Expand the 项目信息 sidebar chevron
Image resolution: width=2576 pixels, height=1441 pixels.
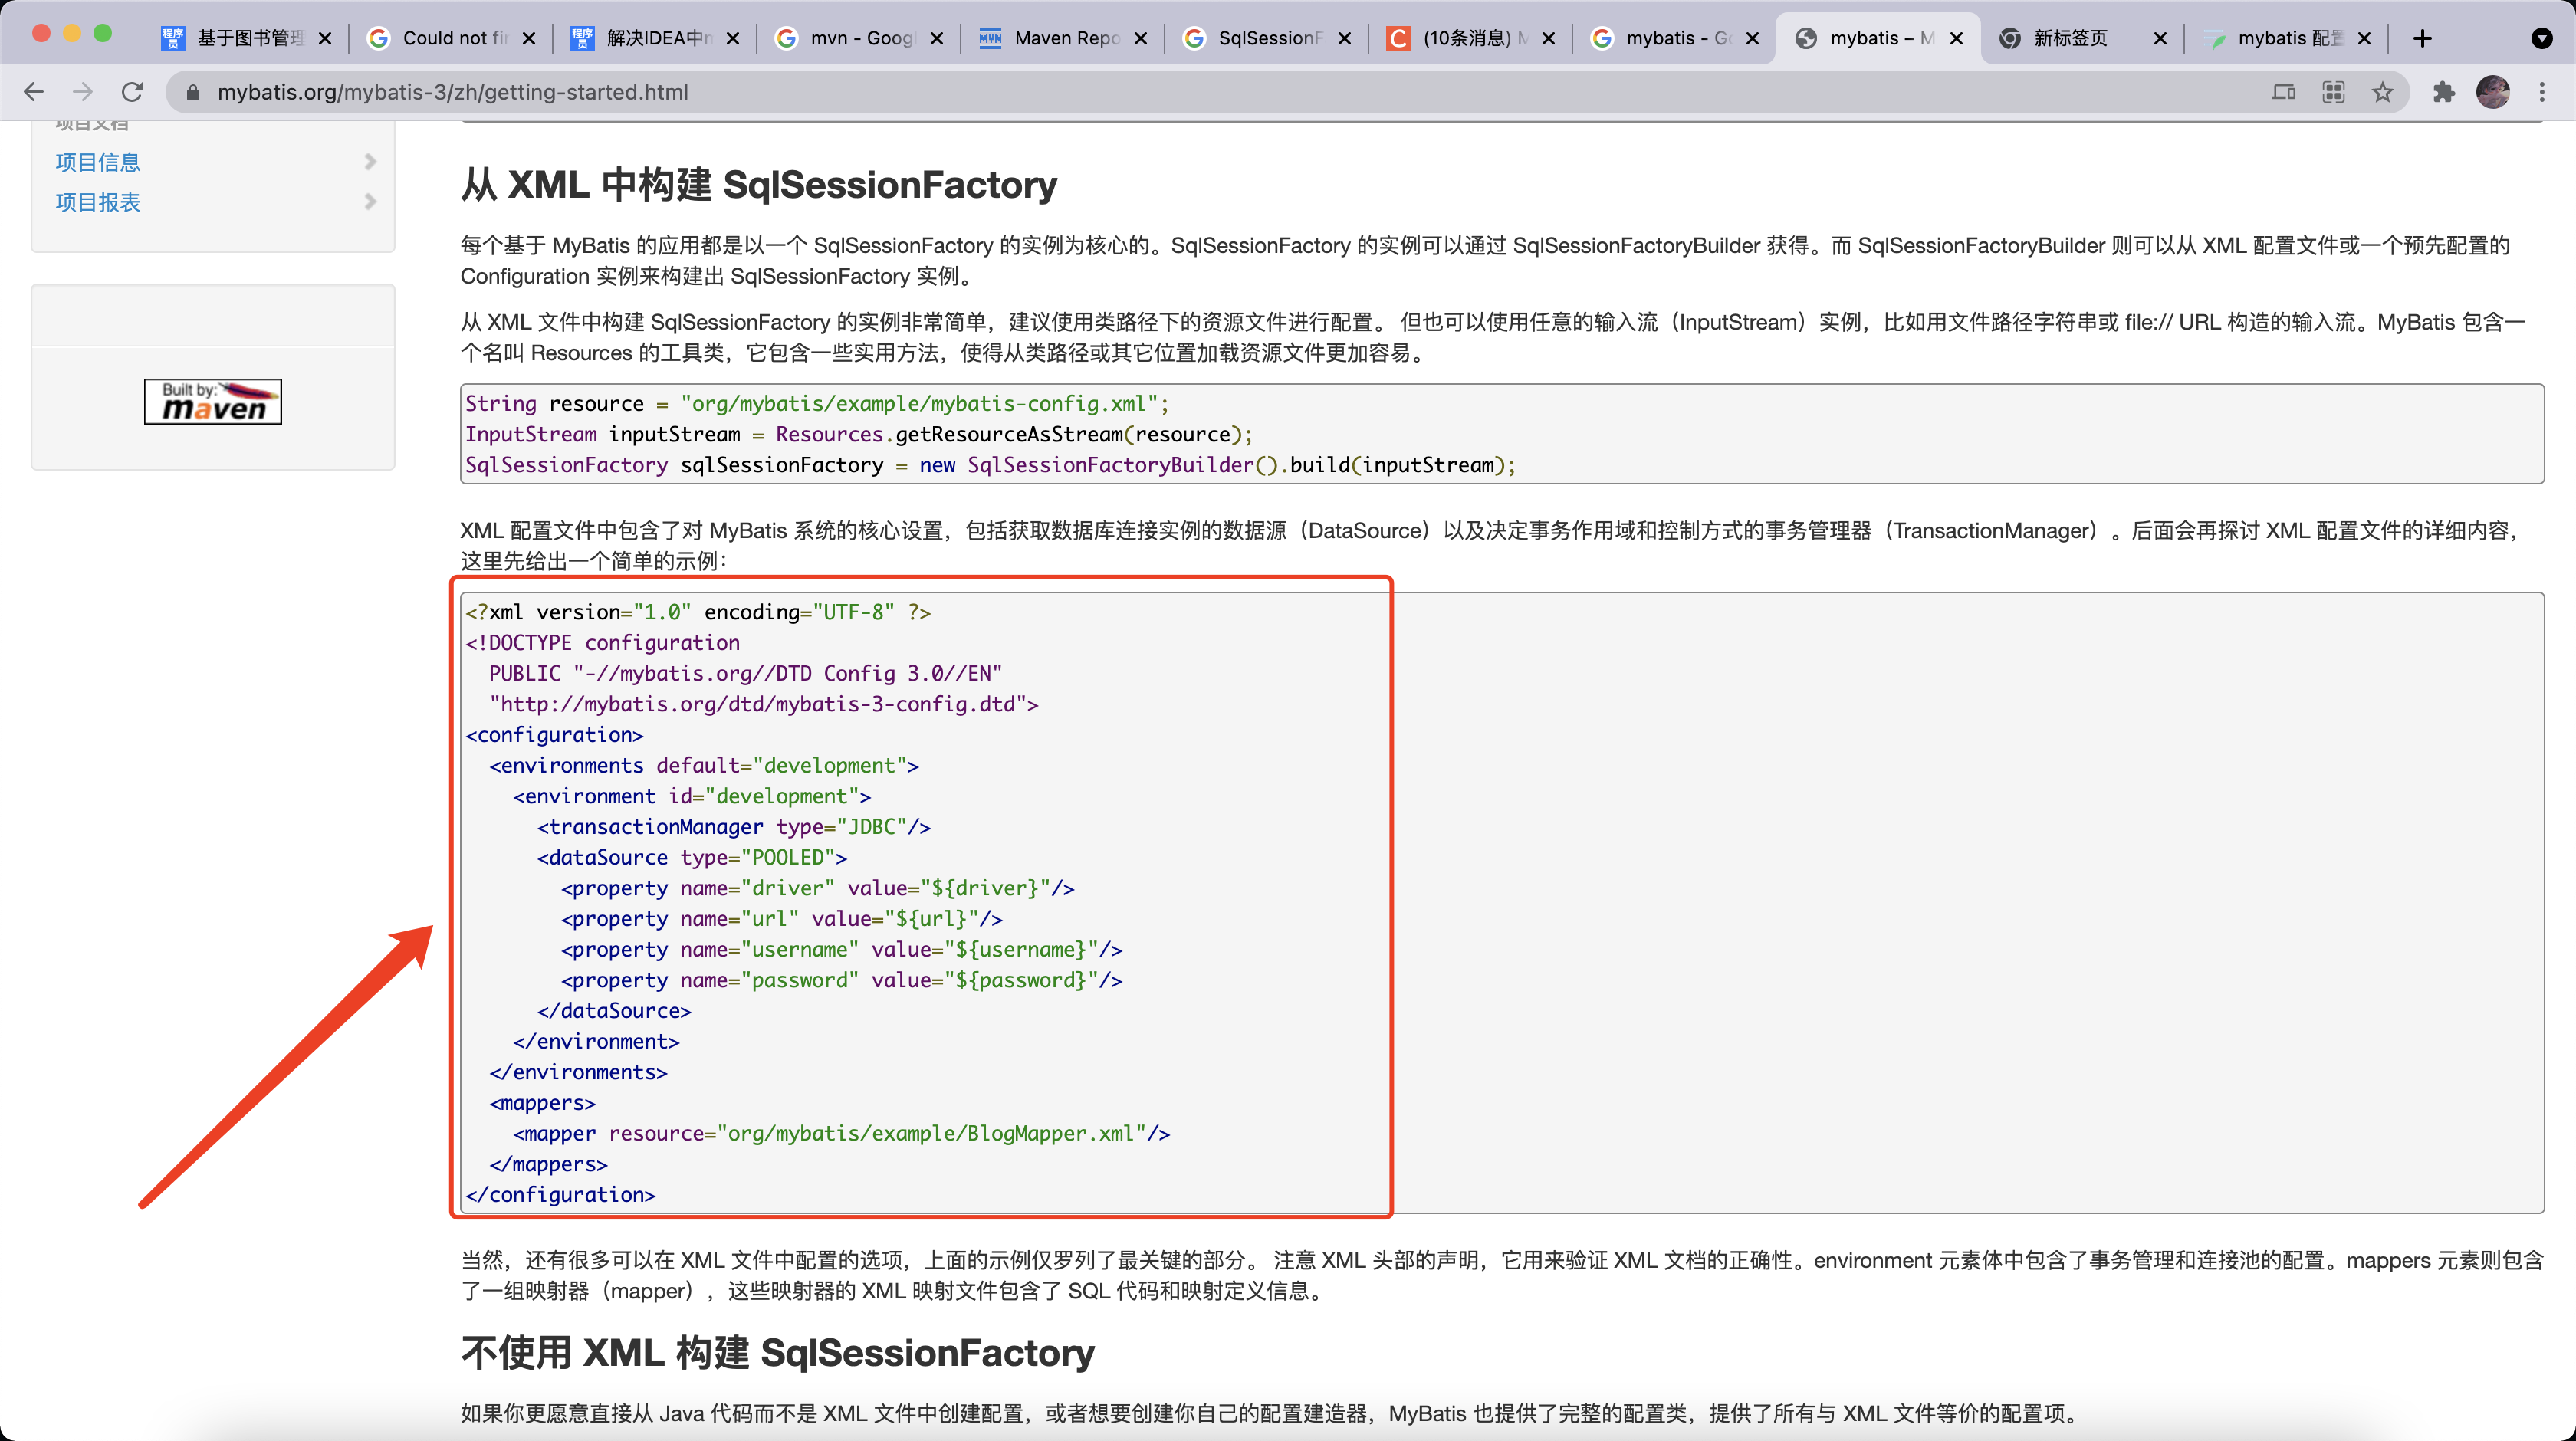click(370, 162)
